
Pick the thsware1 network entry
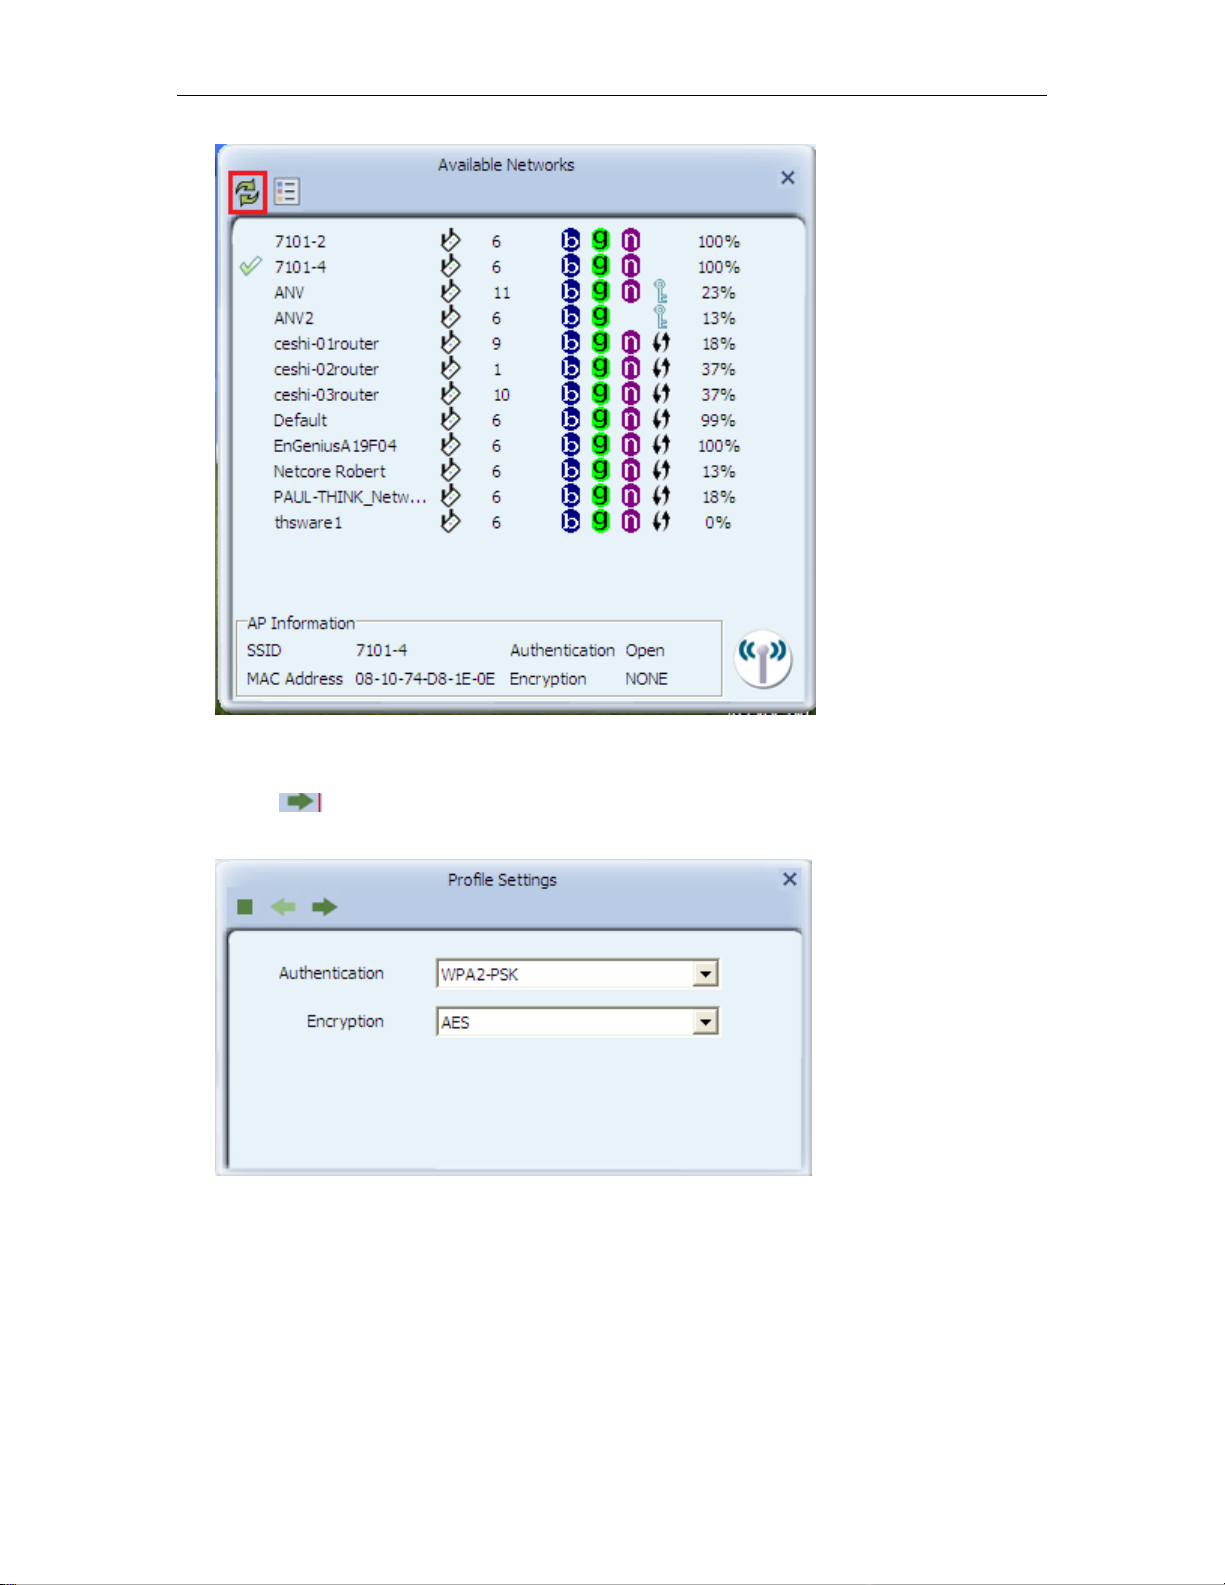tap(308, 523)
